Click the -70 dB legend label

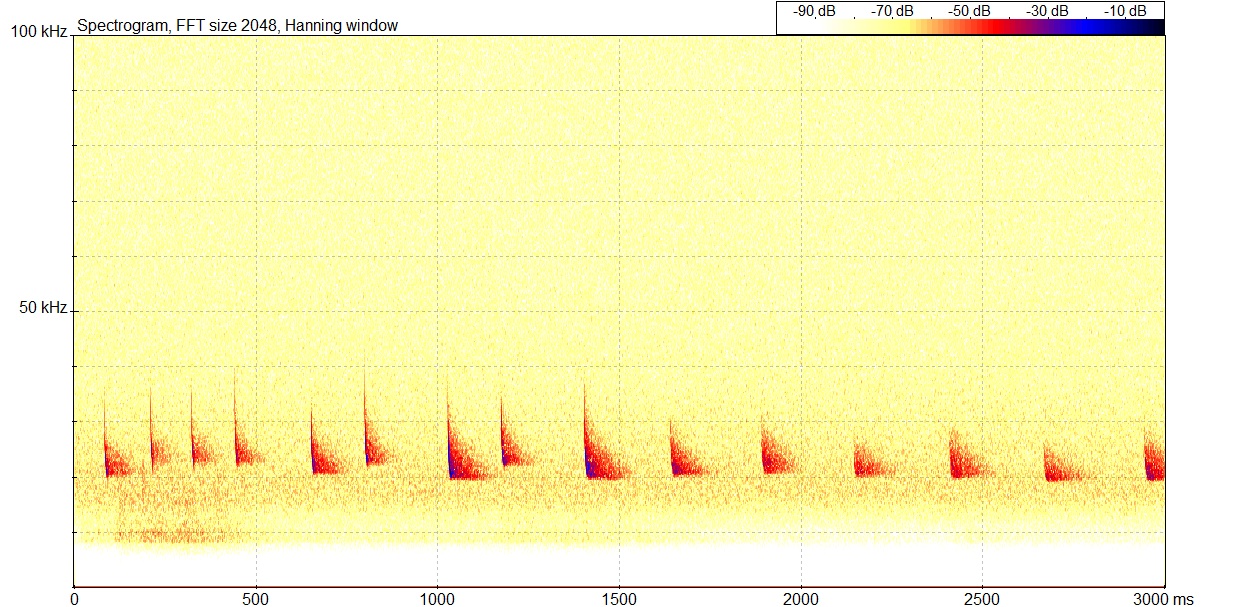892,10
